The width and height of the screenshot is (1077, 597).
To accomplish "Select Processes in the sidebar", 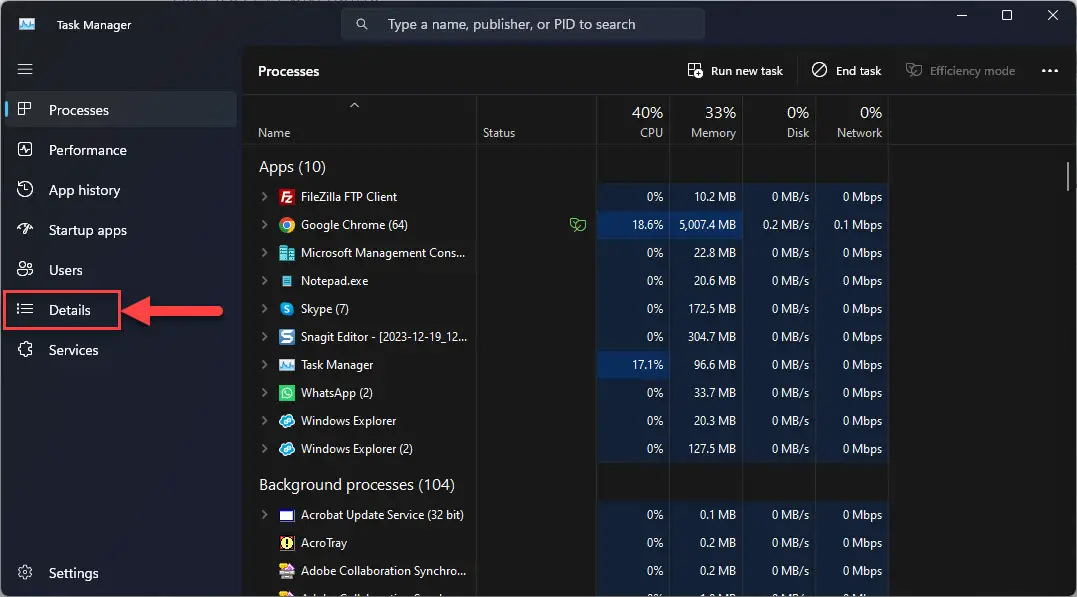I will click(x=79, y=110).
